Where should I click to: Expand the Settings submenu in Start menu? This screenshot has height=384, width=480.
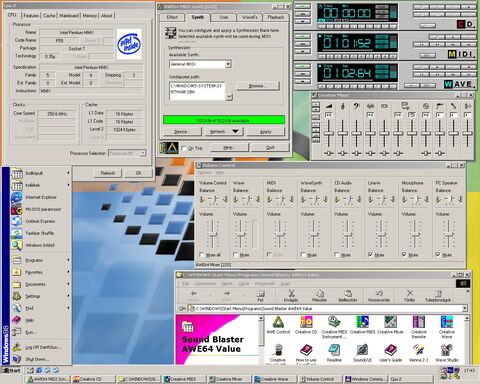tap(40, 296)
